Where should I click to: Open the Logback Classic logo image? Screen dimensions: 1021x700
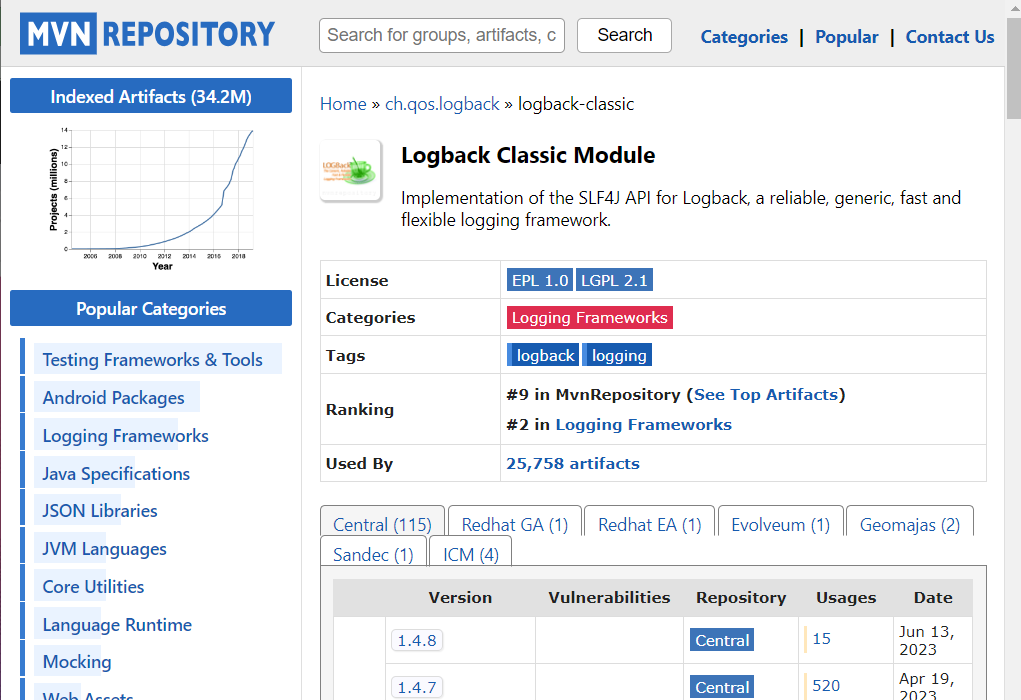pos(351,171)
